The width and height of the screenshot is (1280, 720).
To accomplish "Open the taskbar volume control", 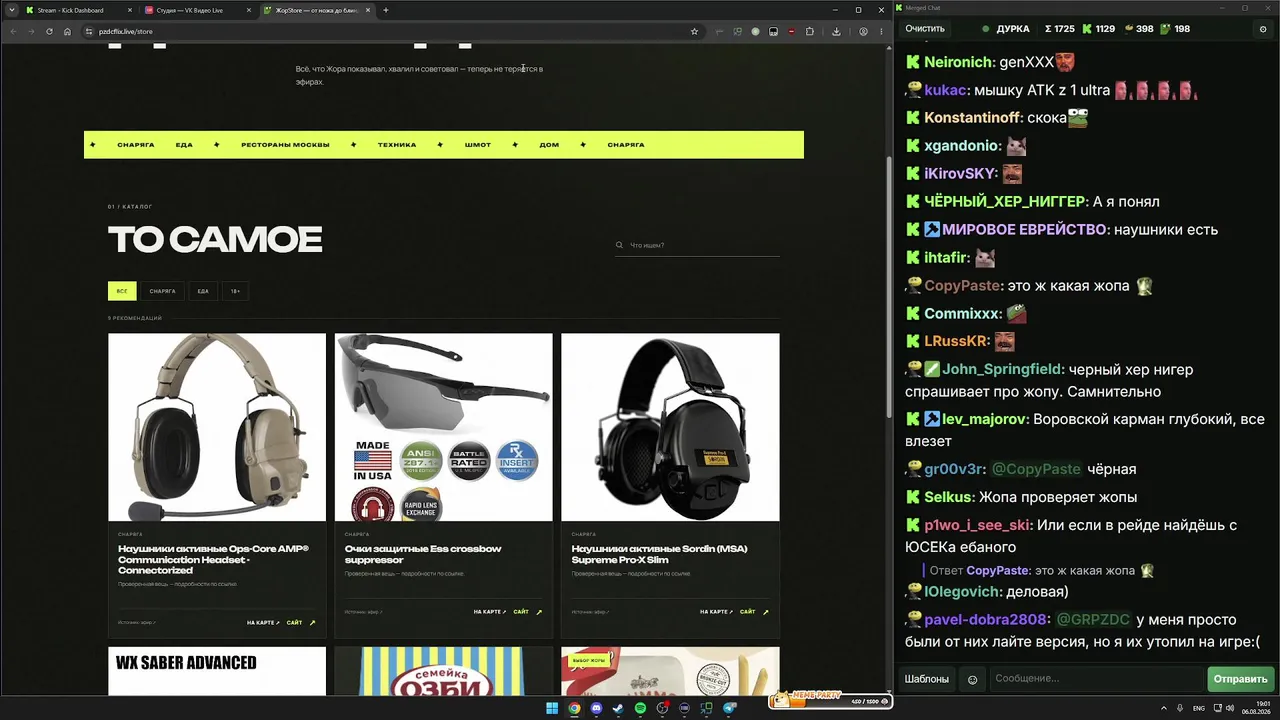I will pyautogui.click(x=1230, y=708).
